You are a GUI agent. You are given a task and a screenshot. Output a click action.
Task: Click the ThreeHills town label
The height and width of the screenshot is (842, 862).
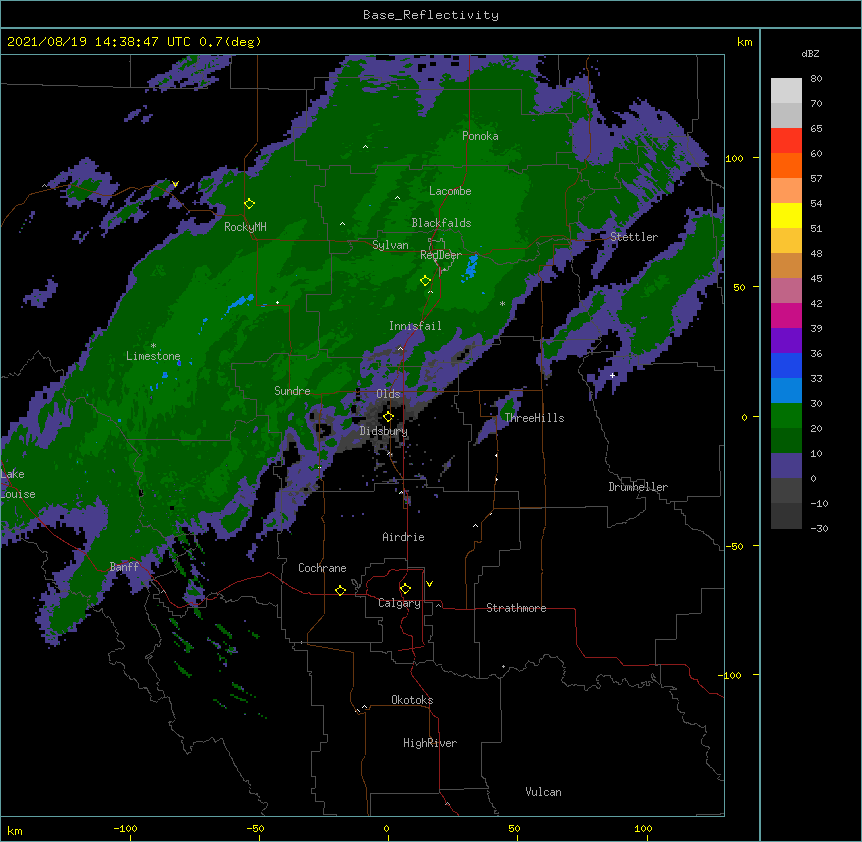click(534, 418)
